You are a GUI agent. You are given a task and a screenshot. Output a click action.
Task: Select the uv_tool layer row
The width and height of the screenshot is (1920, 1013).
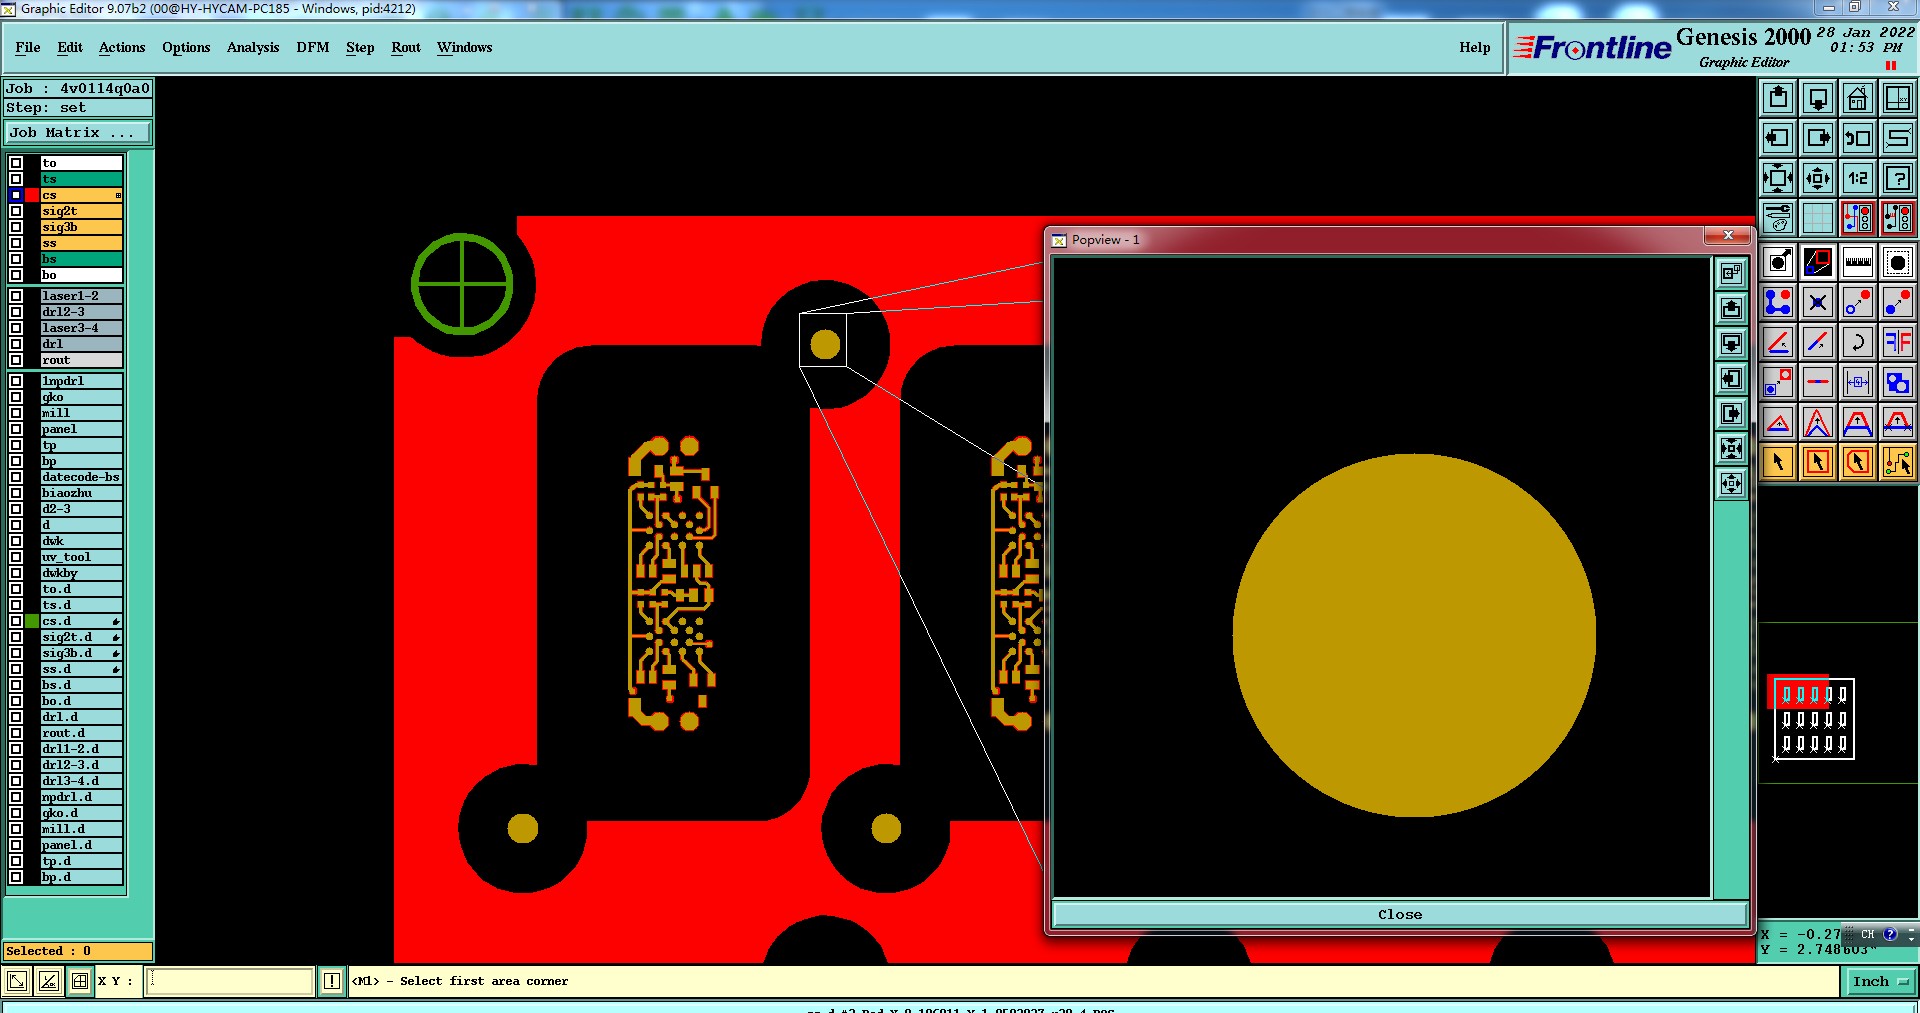tap(81, 557)
